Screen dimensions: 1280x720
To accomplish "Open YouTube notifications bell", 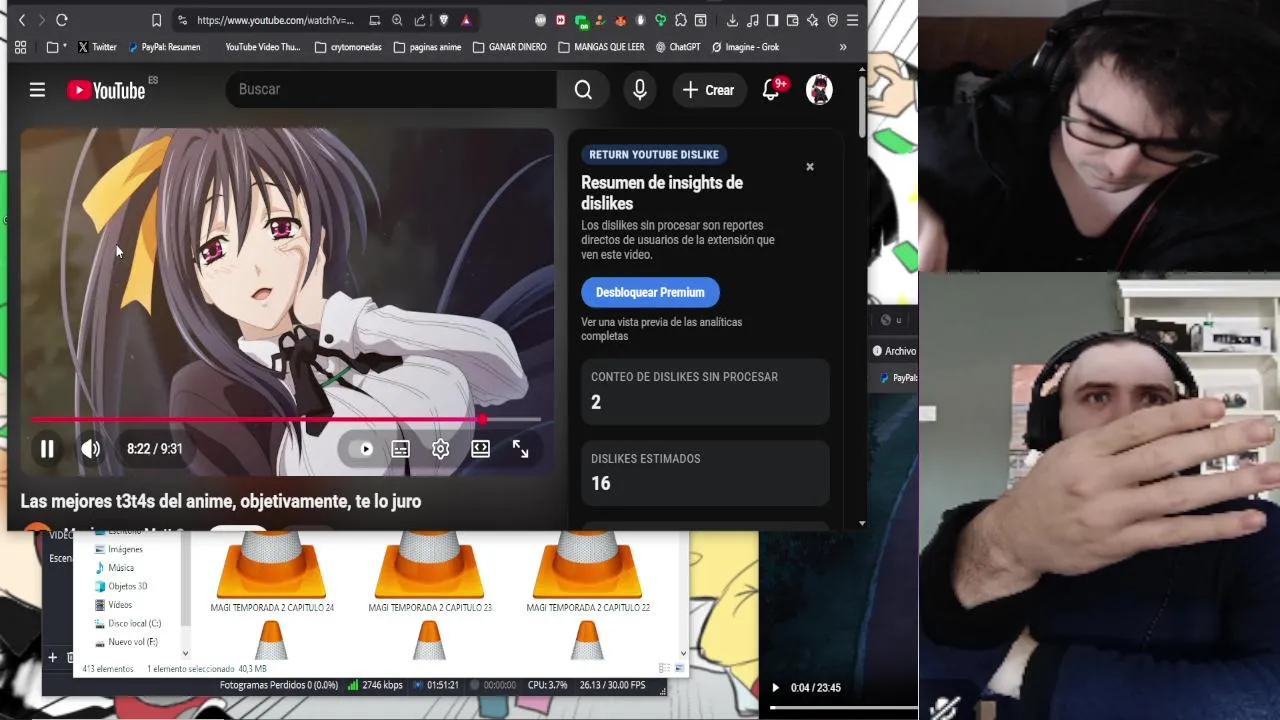I will point(771,90).
